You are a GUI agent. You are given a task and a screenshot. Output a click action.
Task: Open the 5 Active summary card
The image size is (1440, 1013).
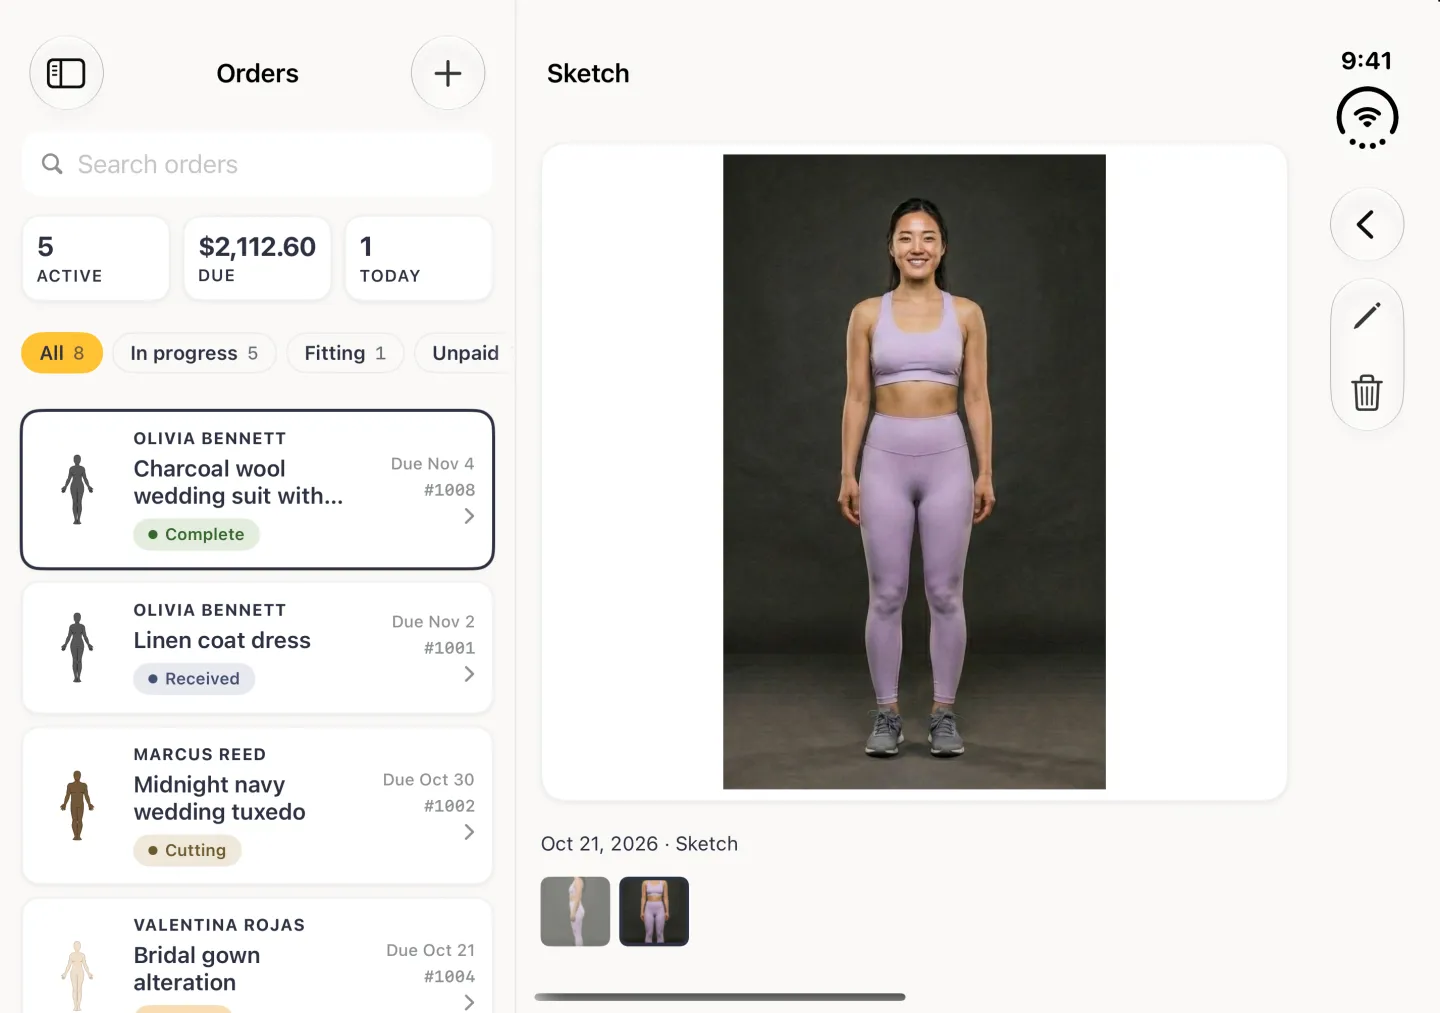[x=96, y=259]
